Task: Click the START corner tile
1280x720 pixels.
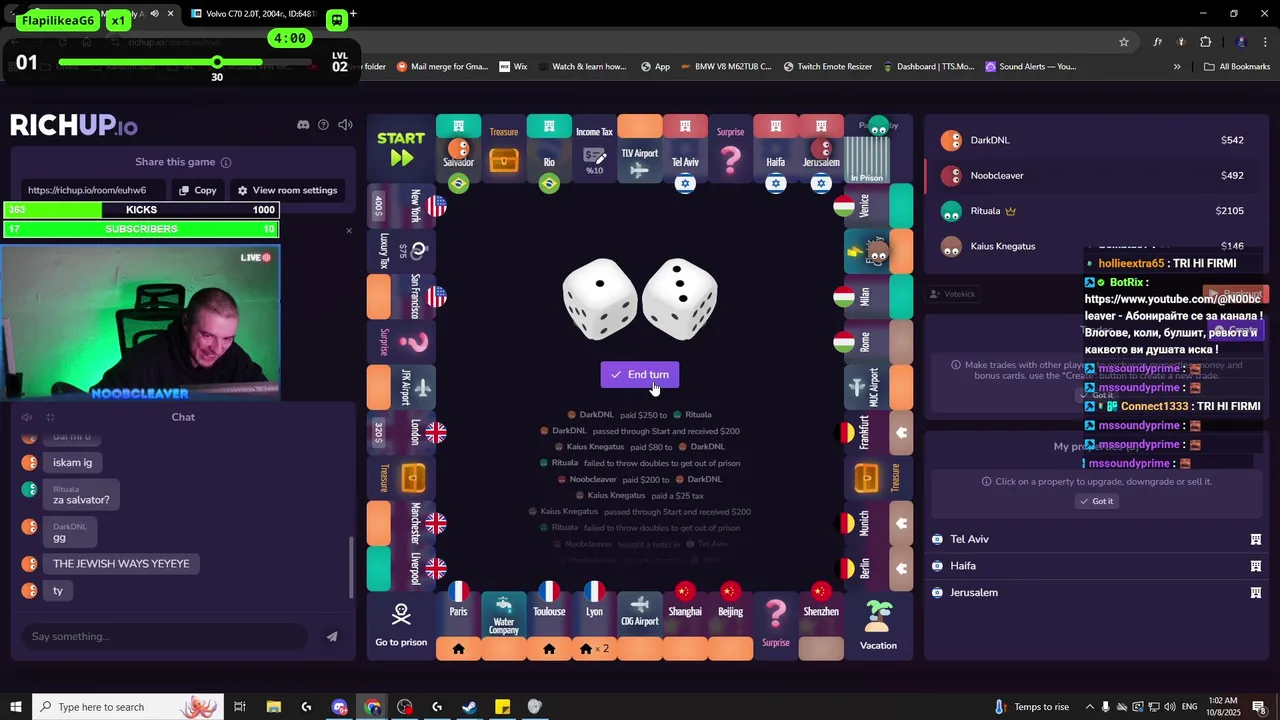Action: (401, 149)
